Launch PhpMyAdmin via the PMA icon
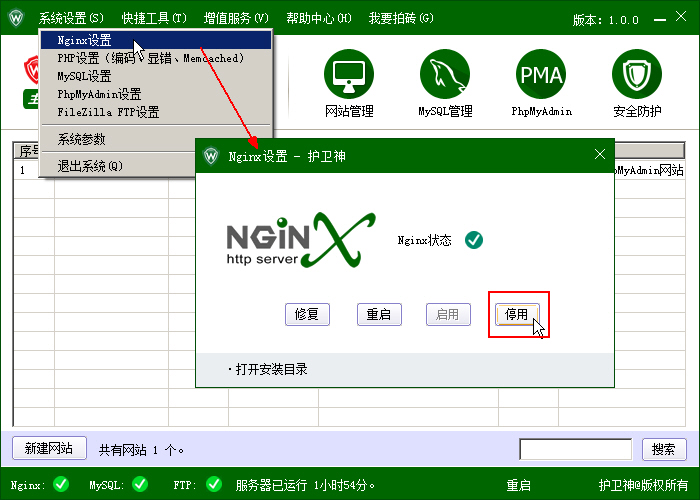The height and width of the screenshot is (500, 700). click(540, 74)
